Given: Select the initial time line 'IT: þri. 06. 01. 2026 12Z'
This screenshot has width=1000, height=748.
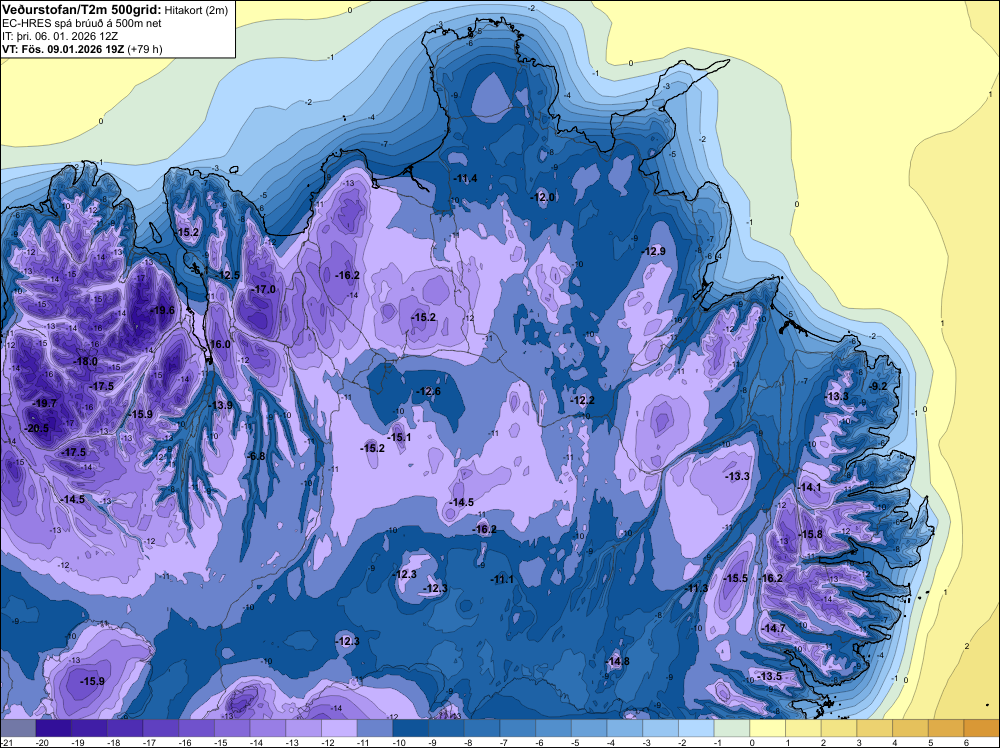Looking at the screenshot, I should pyautogui.click(x=60, y=36).
